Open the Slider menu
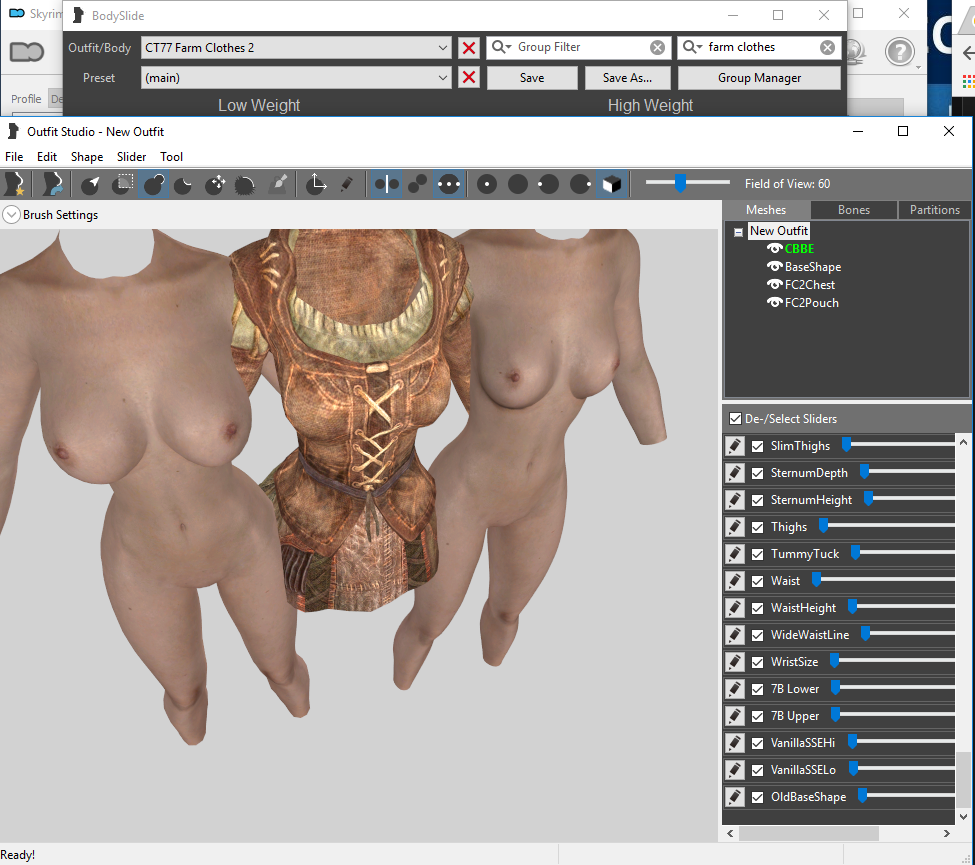 tap(131, 157)
